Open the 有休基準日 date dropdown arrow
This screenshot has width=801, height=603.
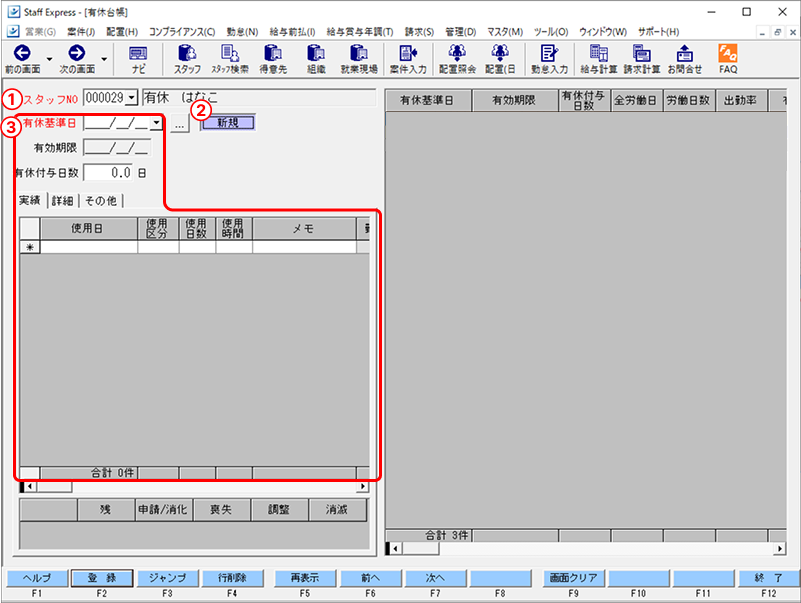[156, 123]
